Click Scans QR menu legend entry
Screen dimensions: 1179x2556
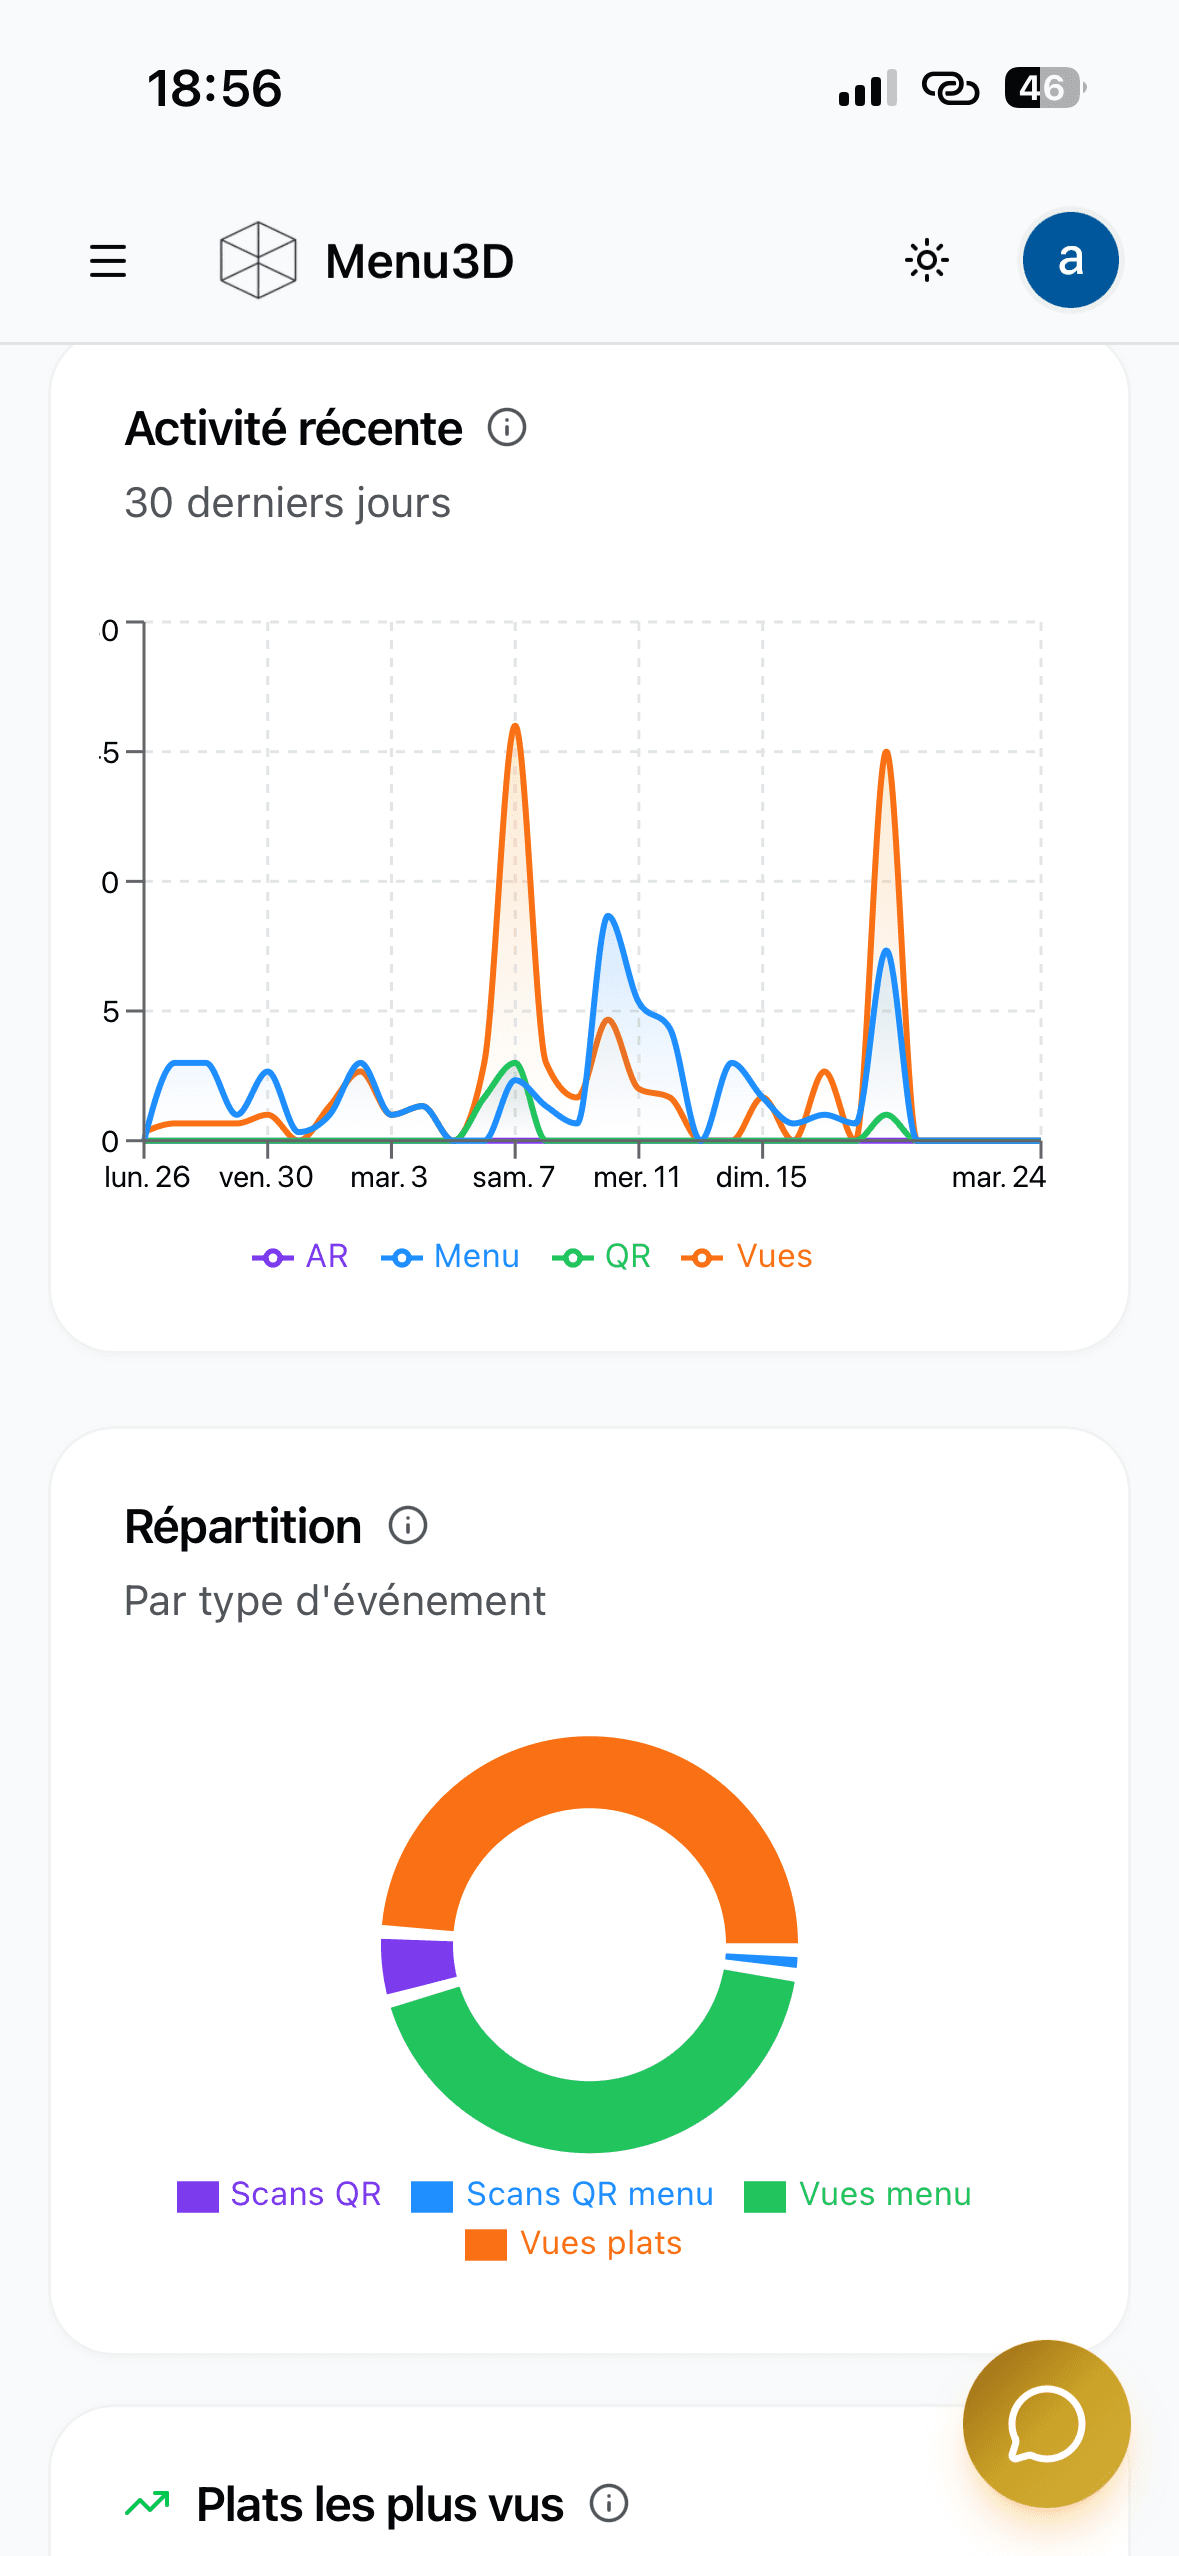[x=563, y=2194]
